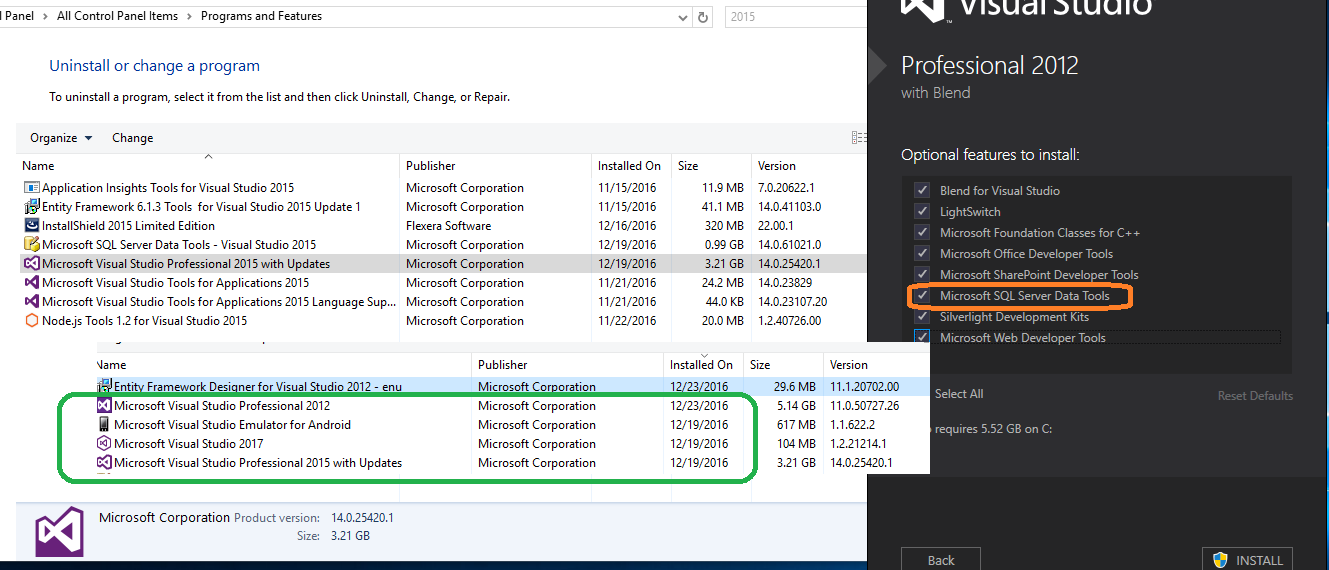Click the Microsoft SQL Server Data Tools row icon
1329x570 pixels.
click(x=31, y=245)
